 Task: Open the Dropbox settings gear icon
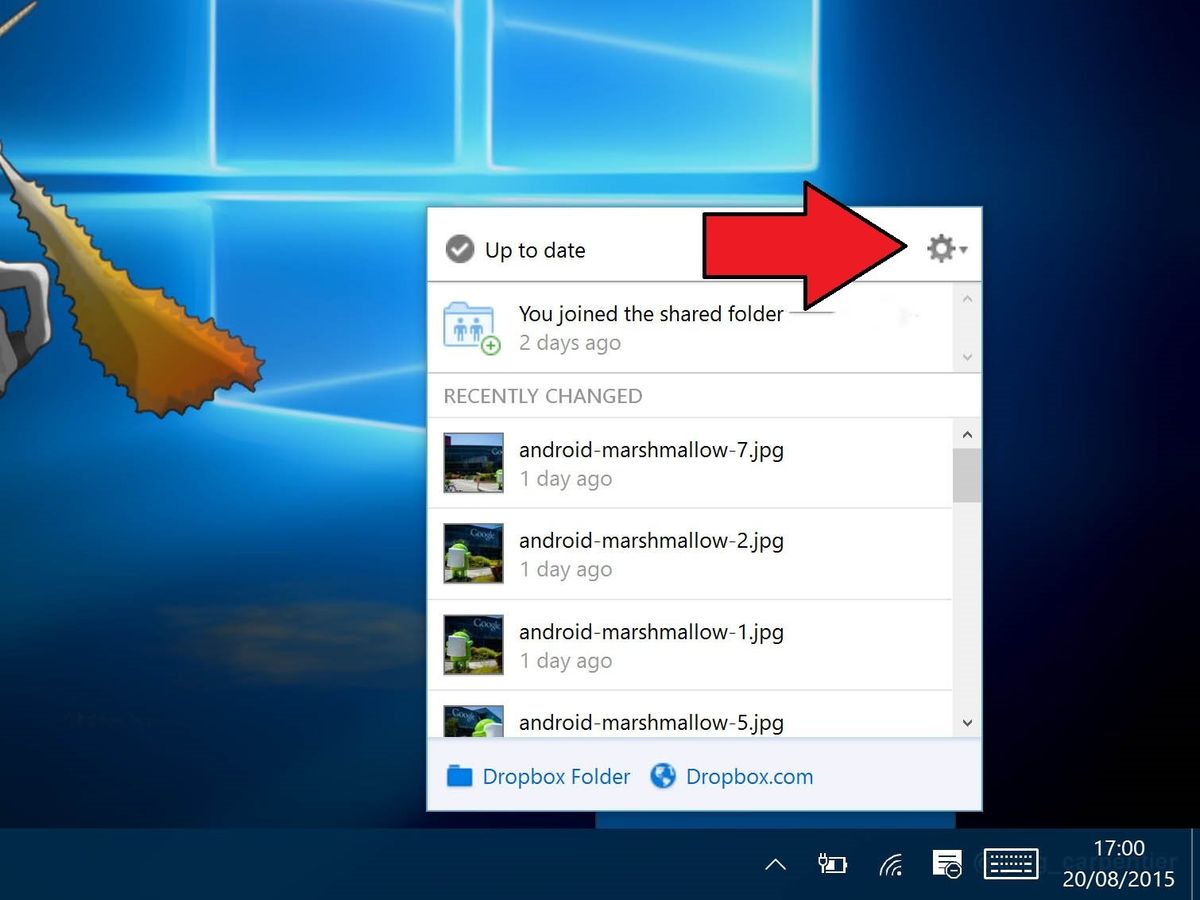click(940, 247)
